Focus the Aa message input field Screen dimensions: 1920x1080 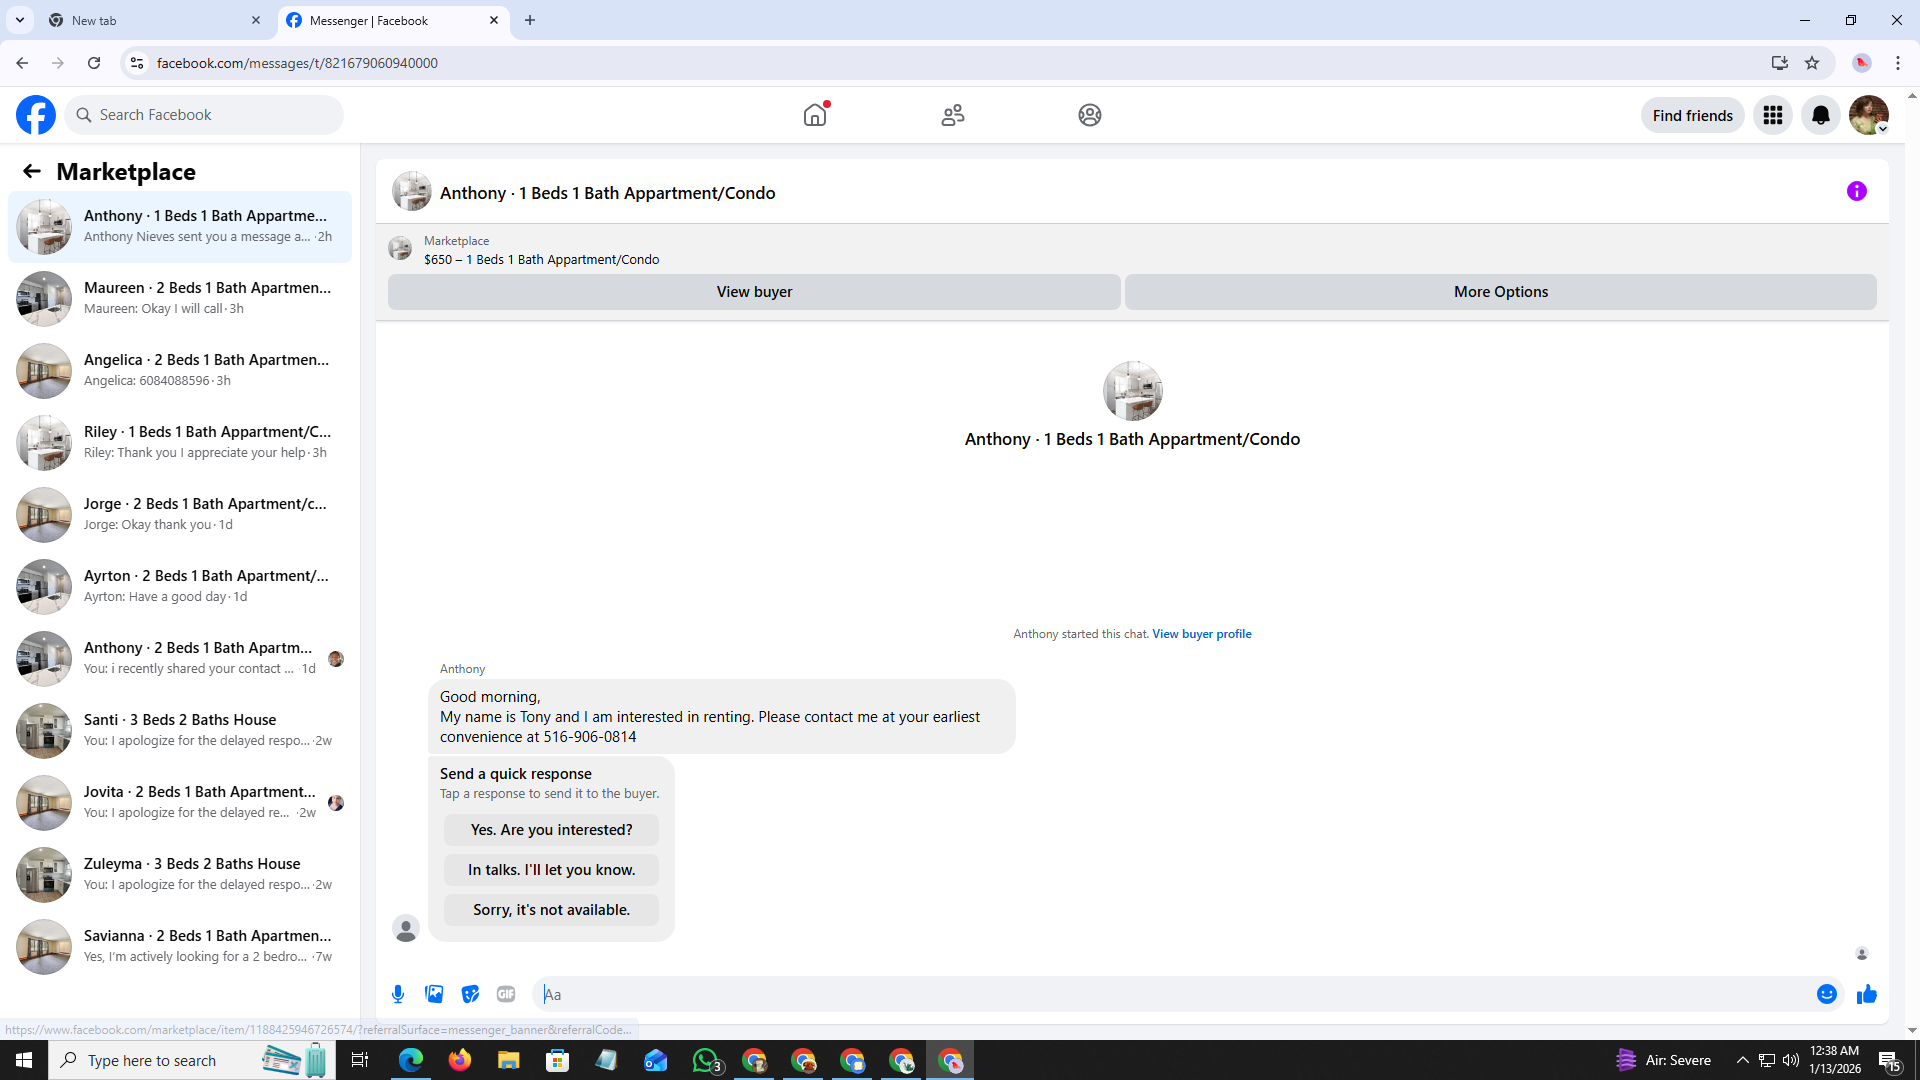click(1170, 994)
